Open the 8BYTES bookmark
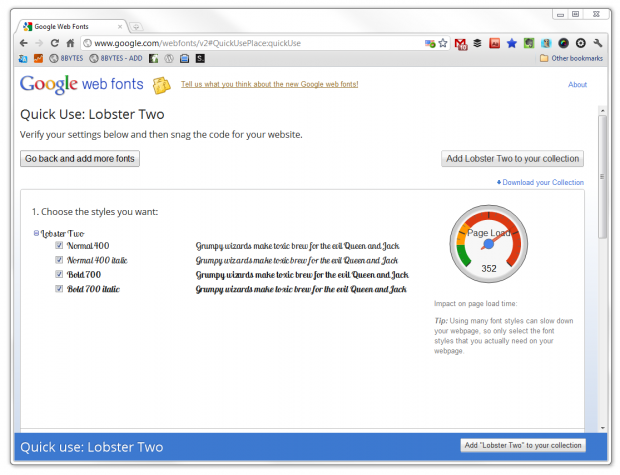 pyautogui.click(x=66, y=59)
